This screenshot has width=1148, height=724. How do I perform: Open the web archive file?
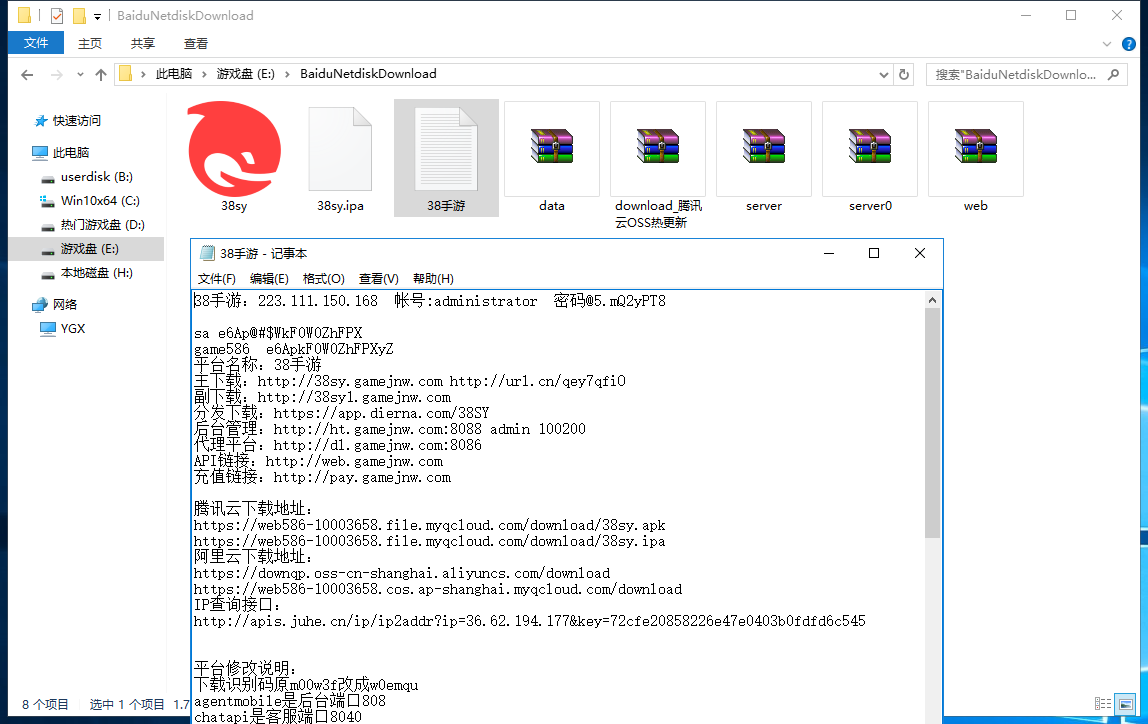pyautogui.click(x=975, y=150)
